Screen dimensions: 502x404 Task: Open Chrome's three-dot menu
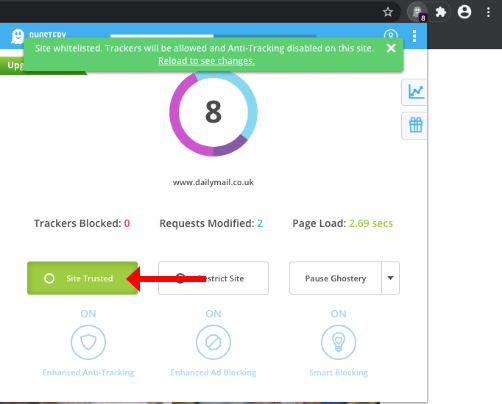pyautogui.click(x=488, y=12)
